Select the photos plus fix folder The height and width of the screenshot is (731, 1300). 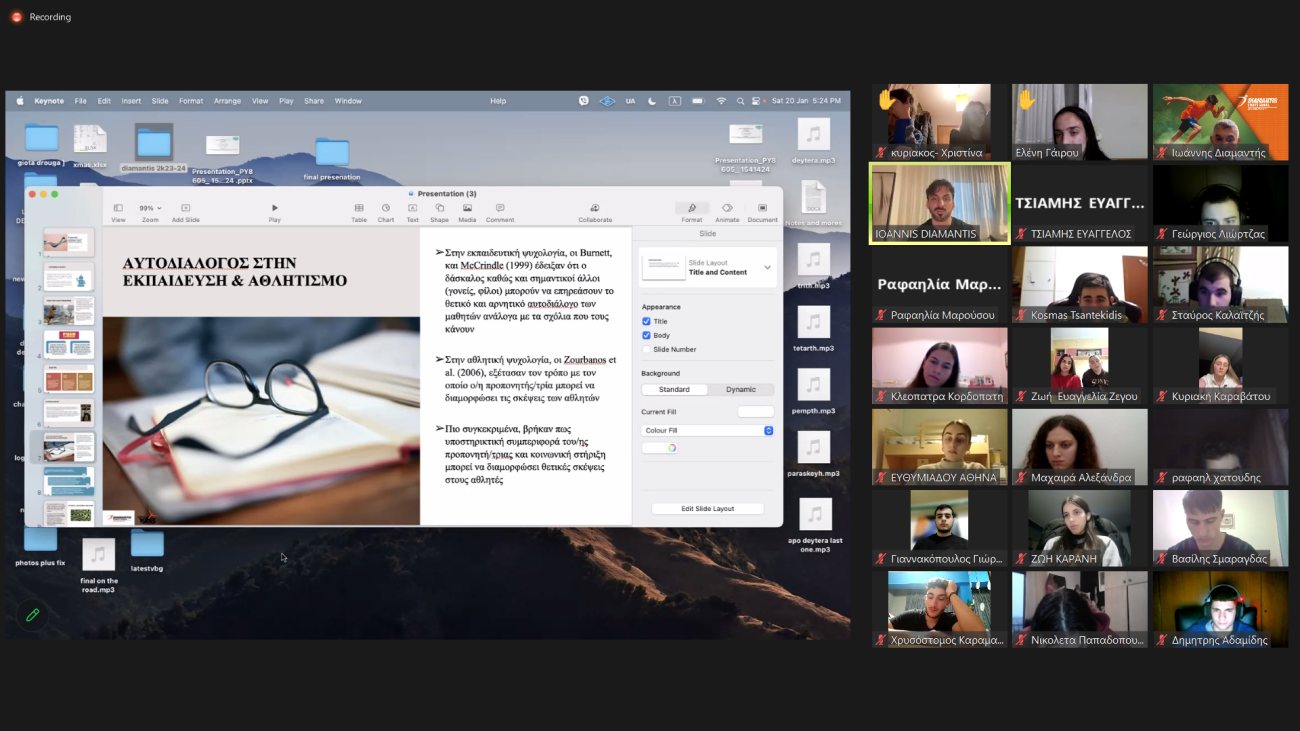[40, 546]
